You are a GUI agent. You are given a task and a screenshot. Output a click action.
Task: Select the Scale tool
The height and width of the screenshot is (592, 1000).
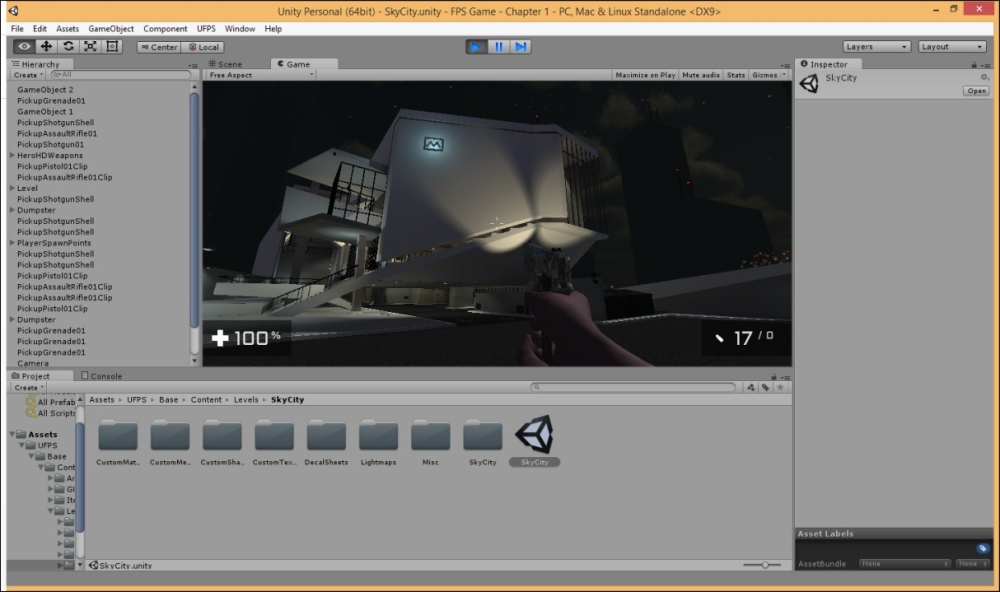90,46
